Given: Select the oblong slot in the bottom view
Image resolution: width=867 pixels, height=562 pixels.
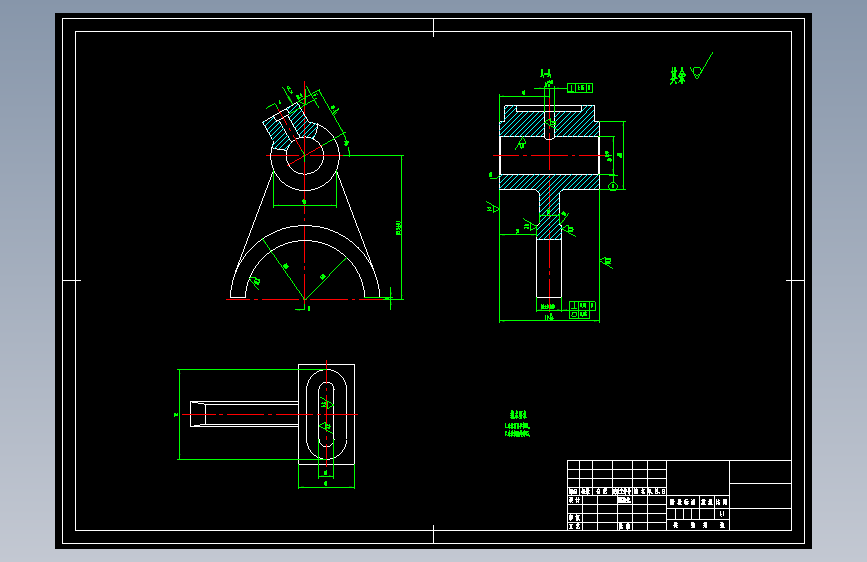Looking at the screenshot, I should (326, 414).
